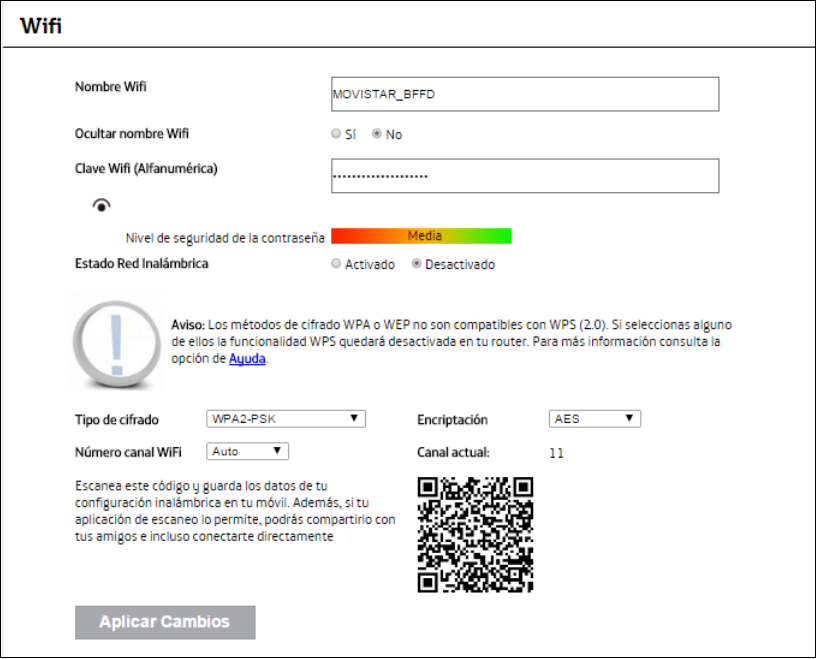Image resolution: width=816 pixels, height=659 pixels.
Task: Click the Clave Wifi password field
Action: coord(525,176)
